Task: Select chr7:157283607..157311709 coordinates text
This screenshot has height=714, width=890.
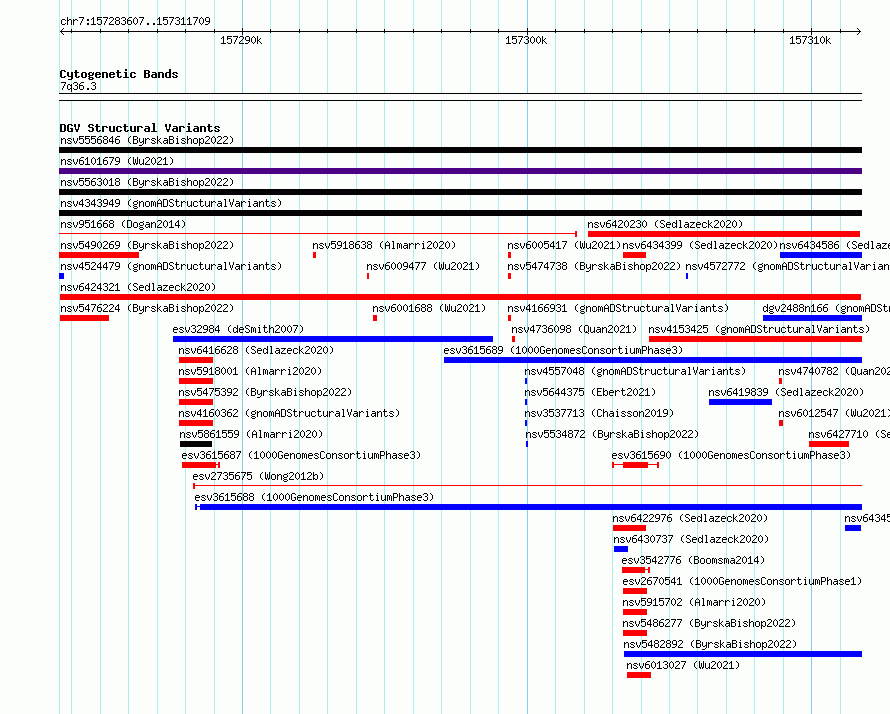Action: tap(135, 21)
